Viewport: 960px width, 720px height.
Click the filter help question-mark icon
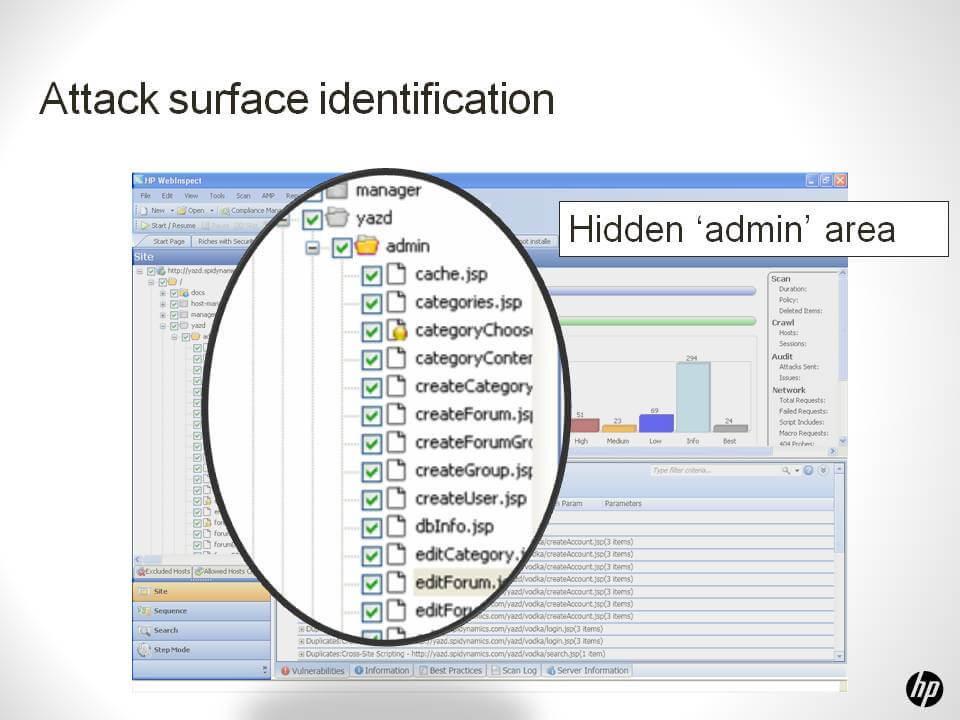tap(807, 470)
